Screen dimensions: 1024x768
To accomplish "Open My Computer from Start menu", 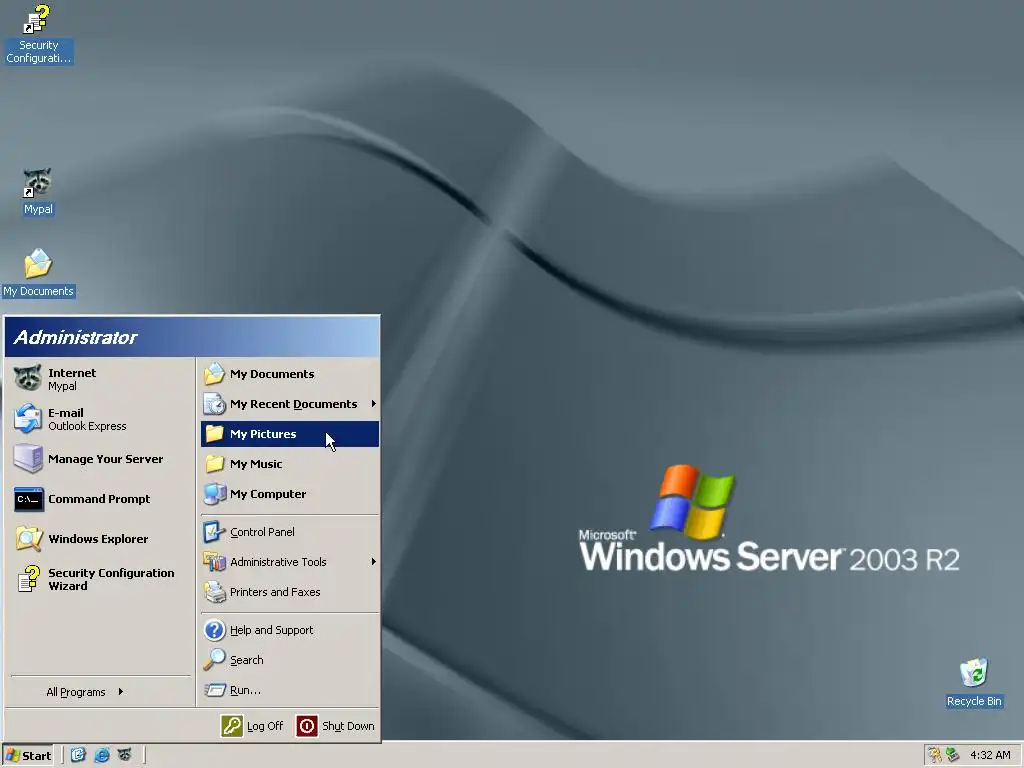I will (290, 494).
